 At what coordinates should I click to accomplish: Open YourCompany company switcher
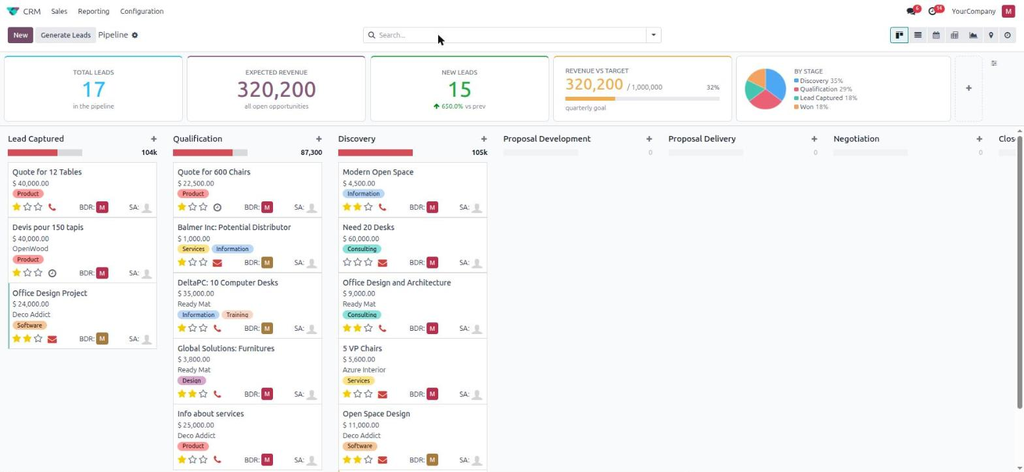(973, 11)
